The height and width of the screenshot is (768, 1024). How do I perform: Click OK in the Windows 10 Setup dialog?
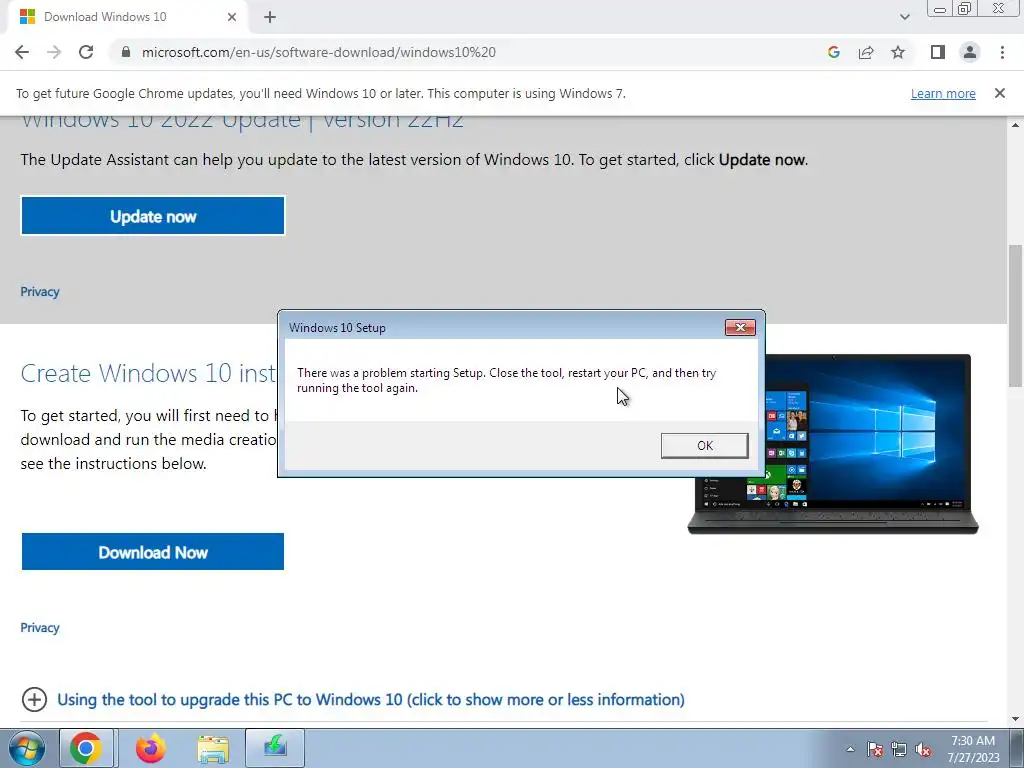pos(705,445)
